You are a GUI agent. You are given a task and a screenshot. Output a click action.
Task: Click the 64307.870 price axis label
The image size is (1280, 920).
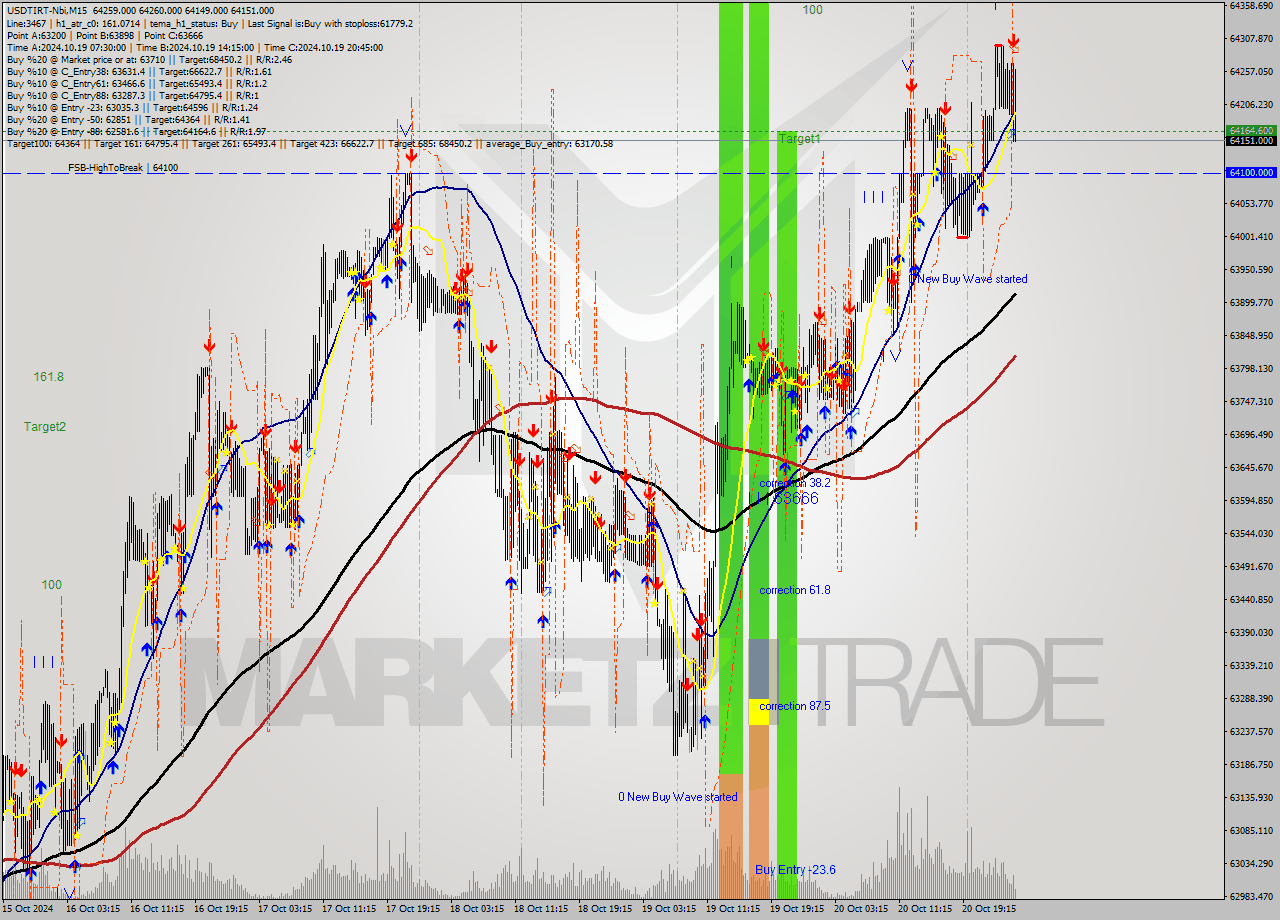(1251, 38)
